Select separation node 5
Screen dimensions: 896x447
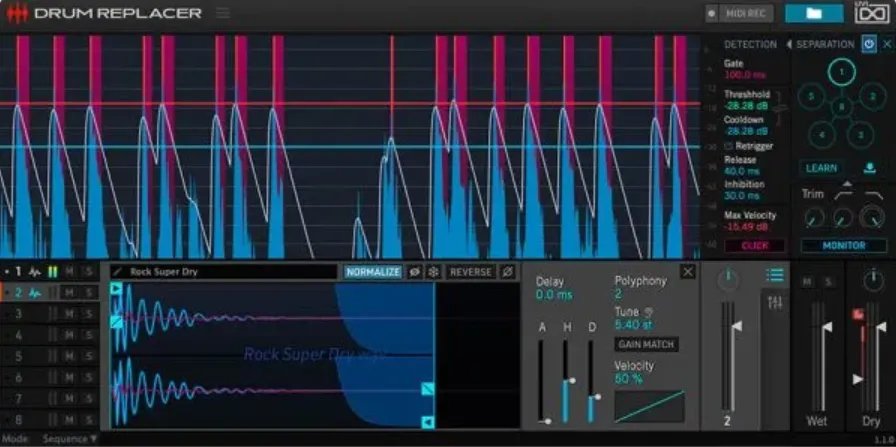810,97
